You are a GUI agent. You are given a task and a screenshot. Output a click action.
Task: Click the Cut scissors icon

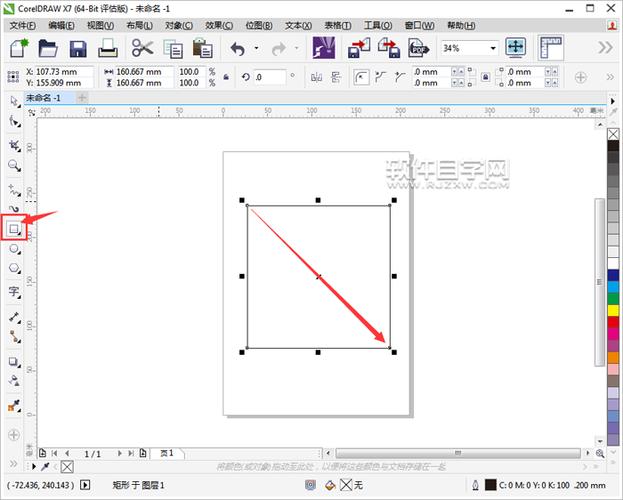click(142, 48)
